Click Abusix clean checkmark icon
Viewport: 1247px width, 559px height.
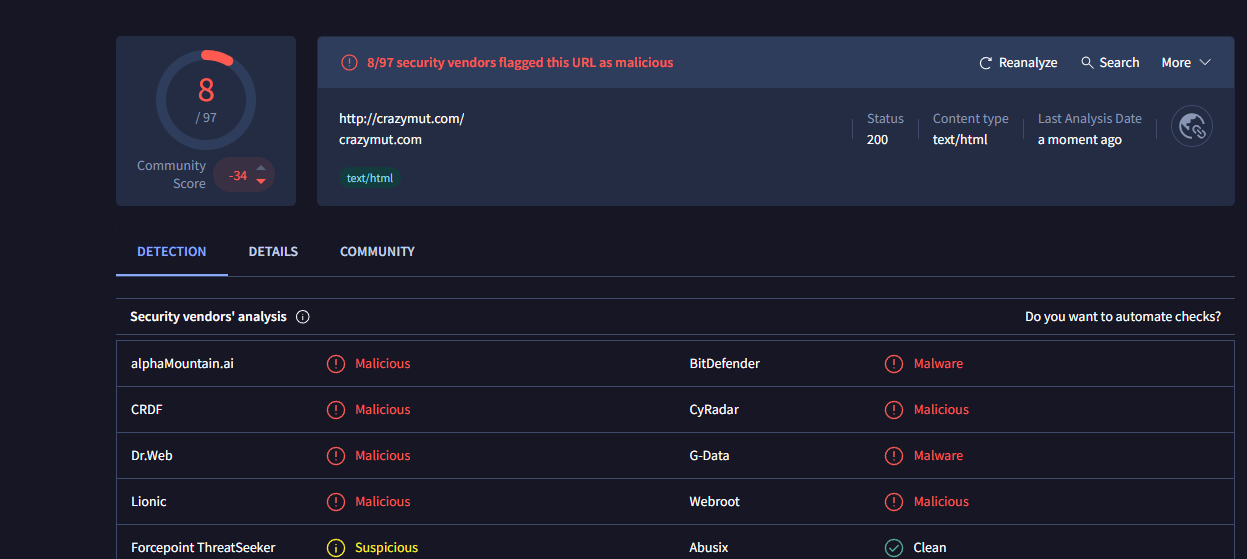pyautogui.click(x=894, y=548)
